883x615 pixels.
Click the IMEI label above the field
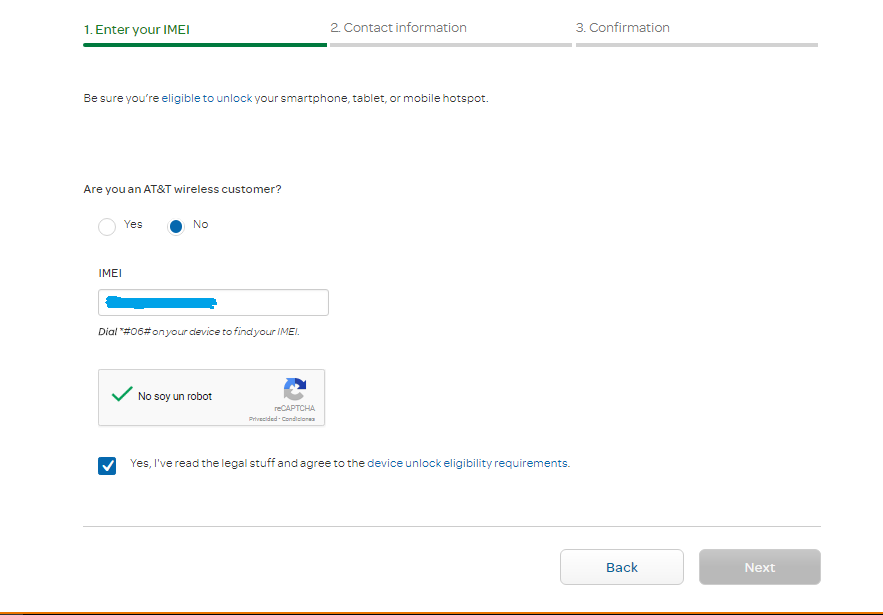pyautogui.click(x=110, y=273)
